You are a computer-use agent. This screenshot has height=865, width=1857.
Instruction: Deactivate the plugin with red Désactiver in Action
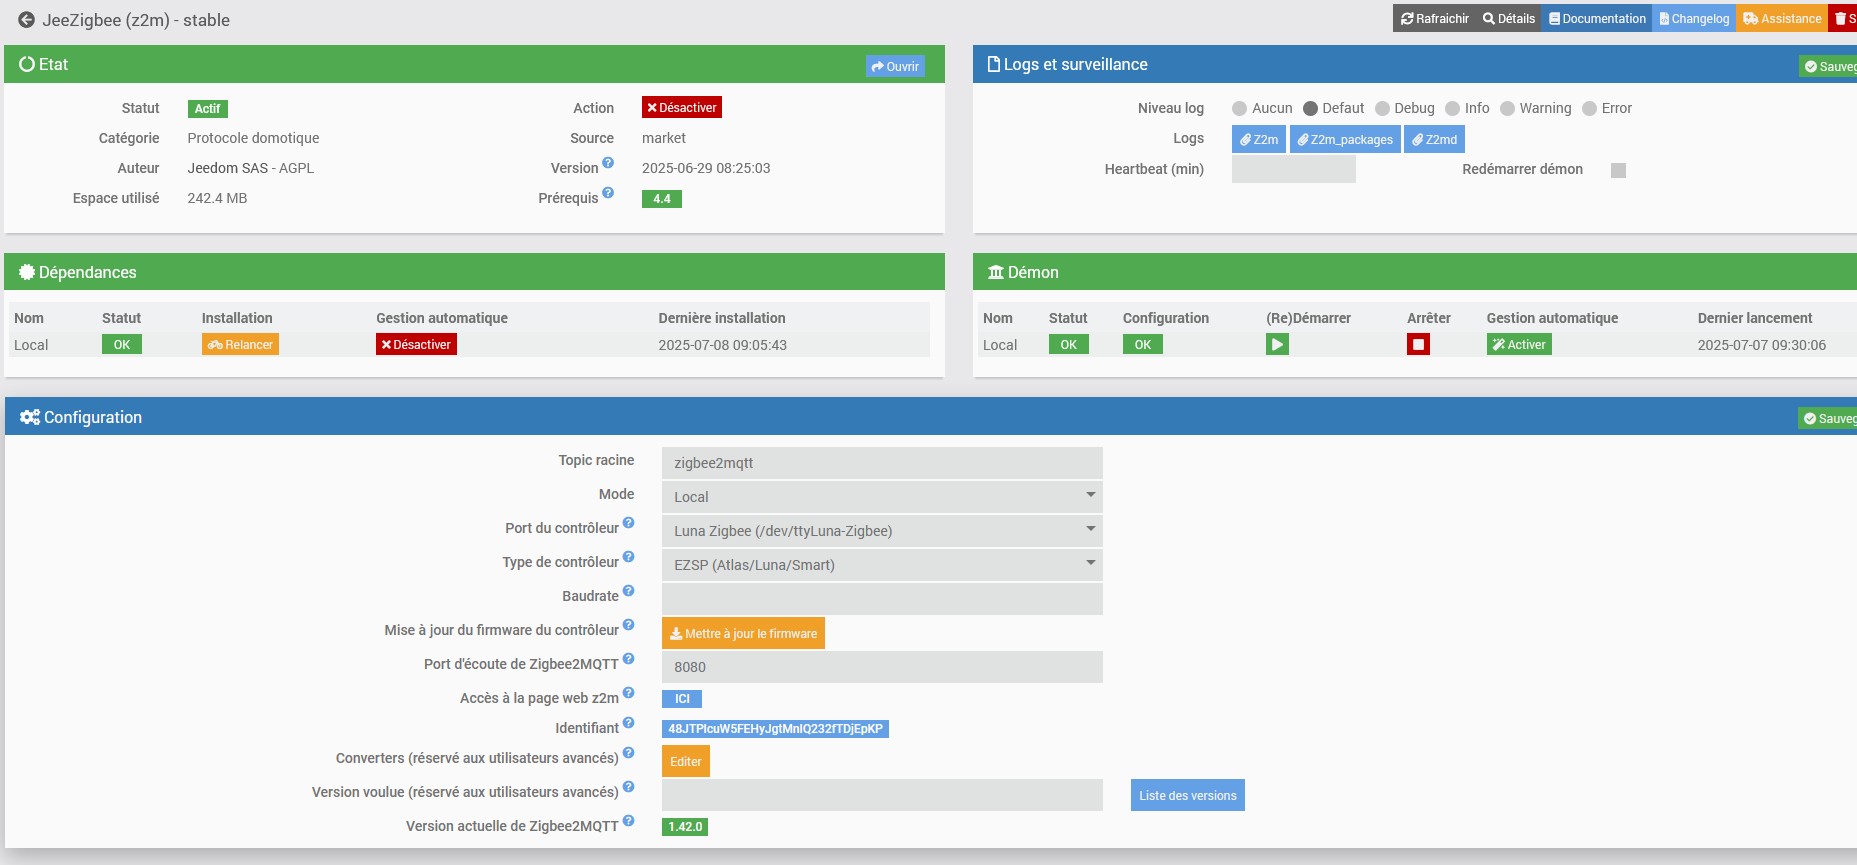pyautogui.click(x=682, y=108)
